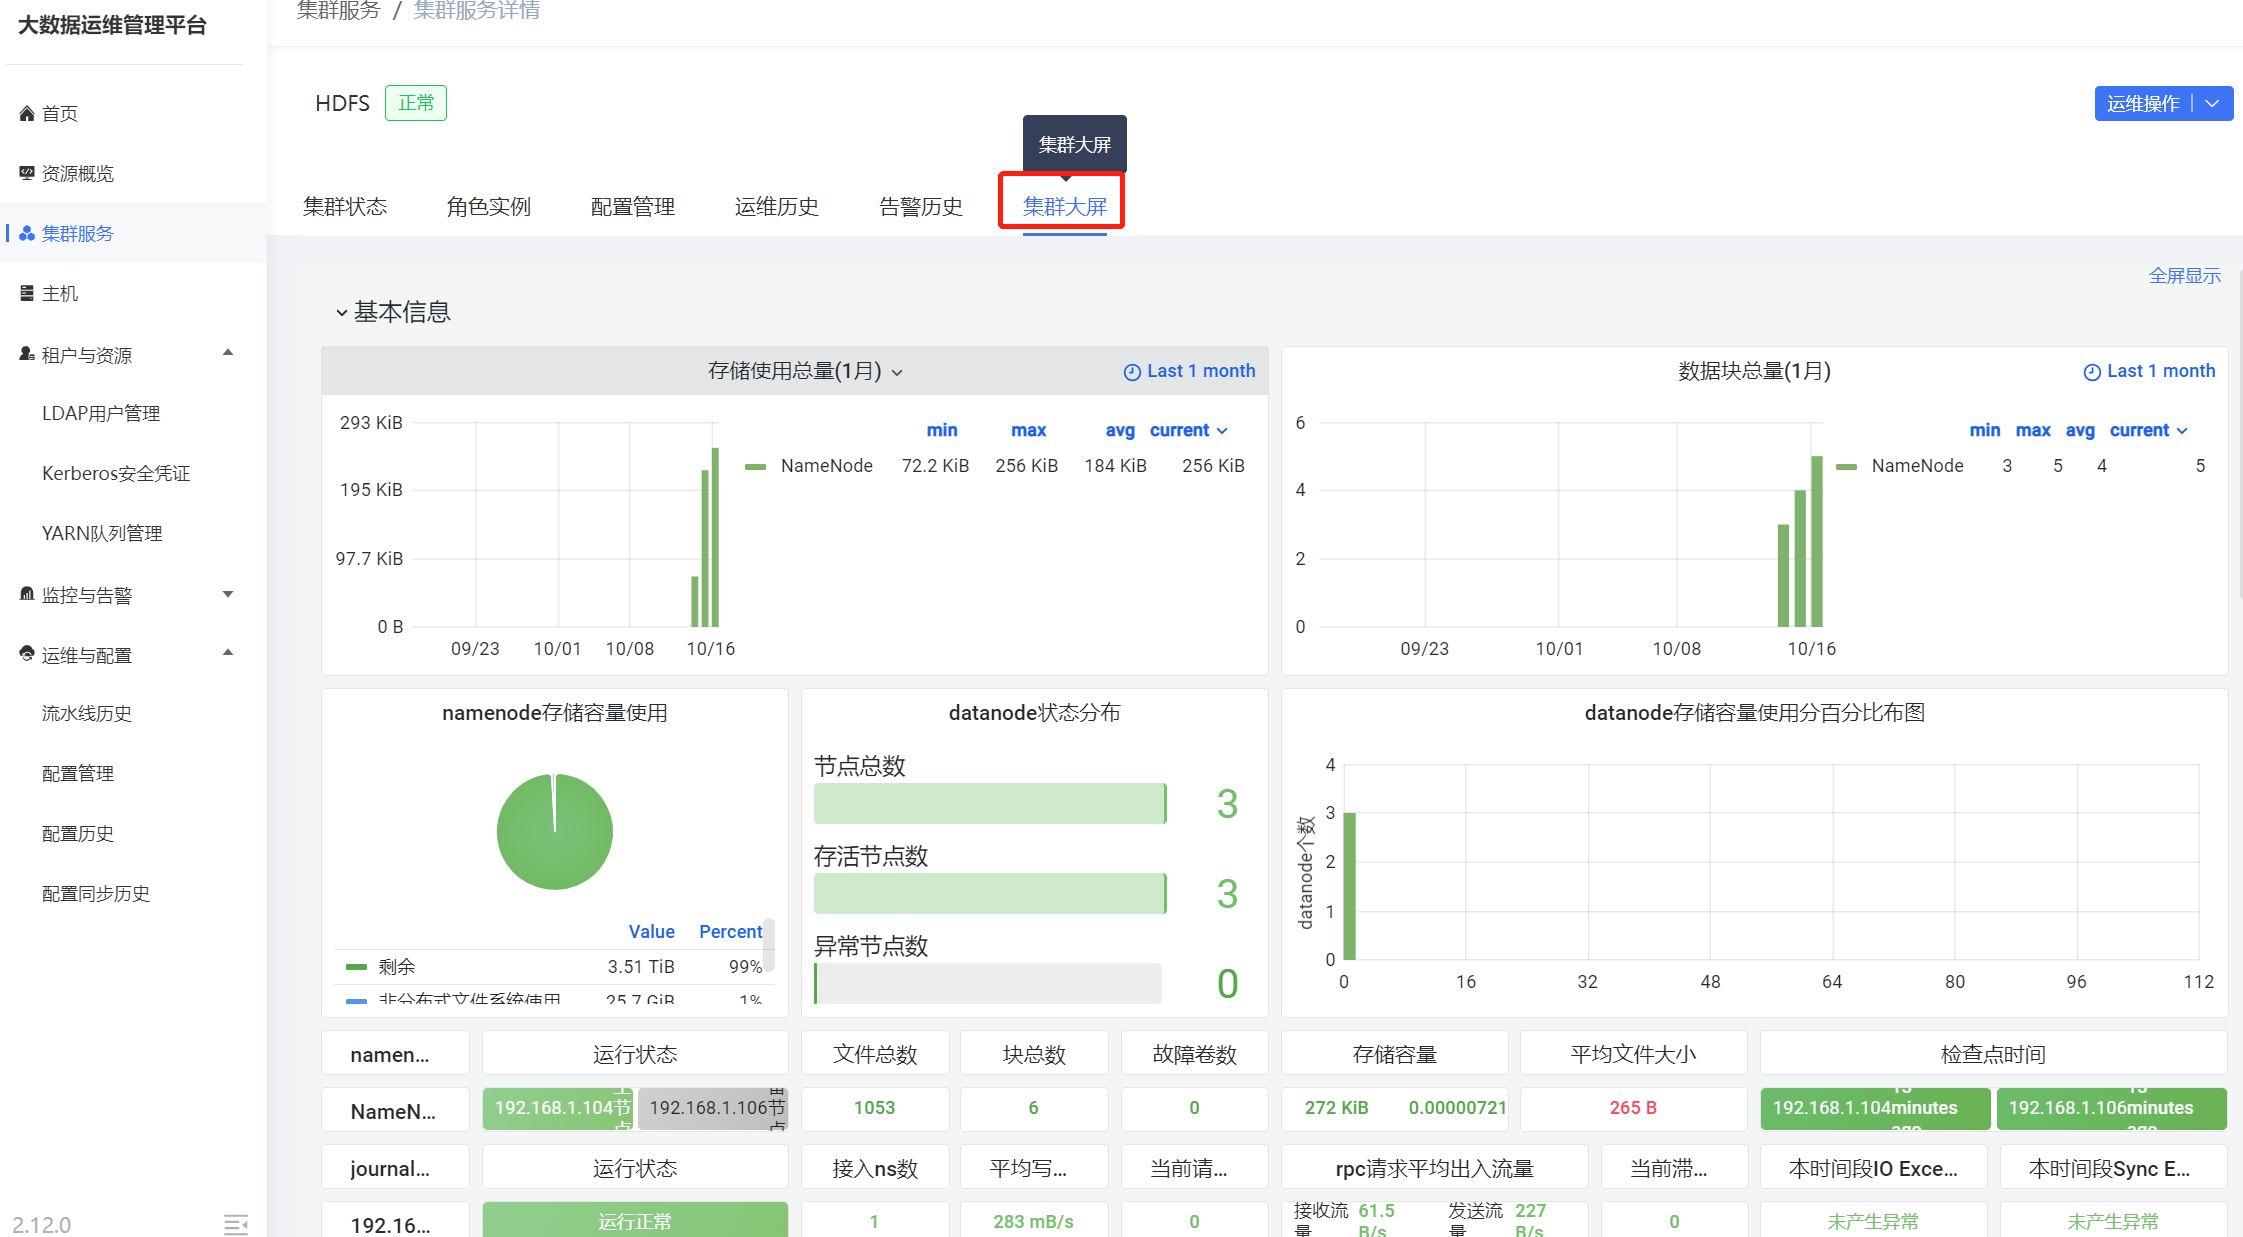The width and height of the screenshot is (2243, 1237).
Task: Click the sidebar collapse icon at bottom
Action: pyautogui.click(x=236, y=1224)
